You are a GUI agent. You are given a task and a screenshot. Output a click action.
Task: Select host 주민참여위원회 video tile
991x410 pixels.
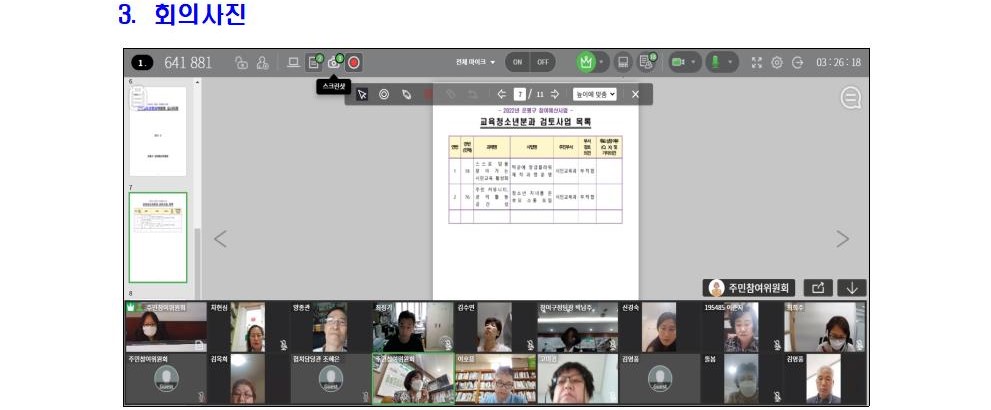(166, 327)
